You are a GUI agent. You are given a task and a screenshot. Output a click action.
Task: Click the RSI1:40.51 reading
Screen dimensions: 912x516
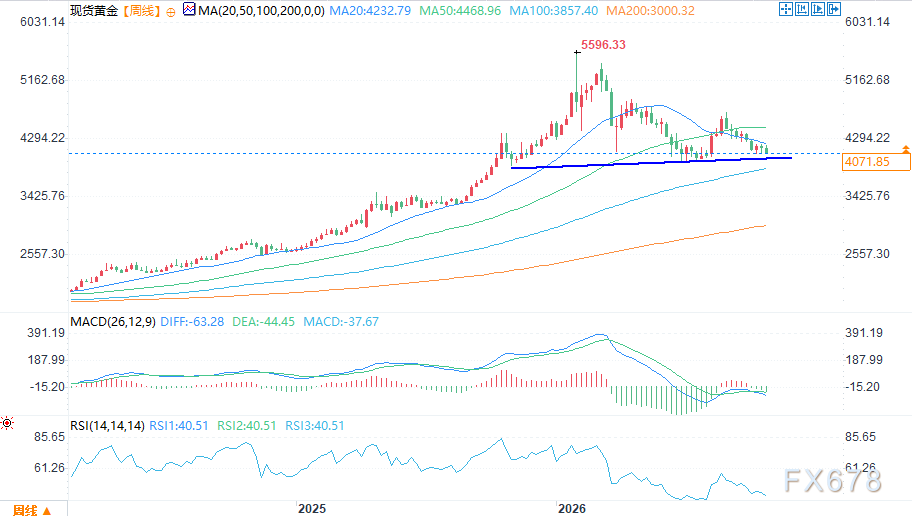click(x=179, y=426)
